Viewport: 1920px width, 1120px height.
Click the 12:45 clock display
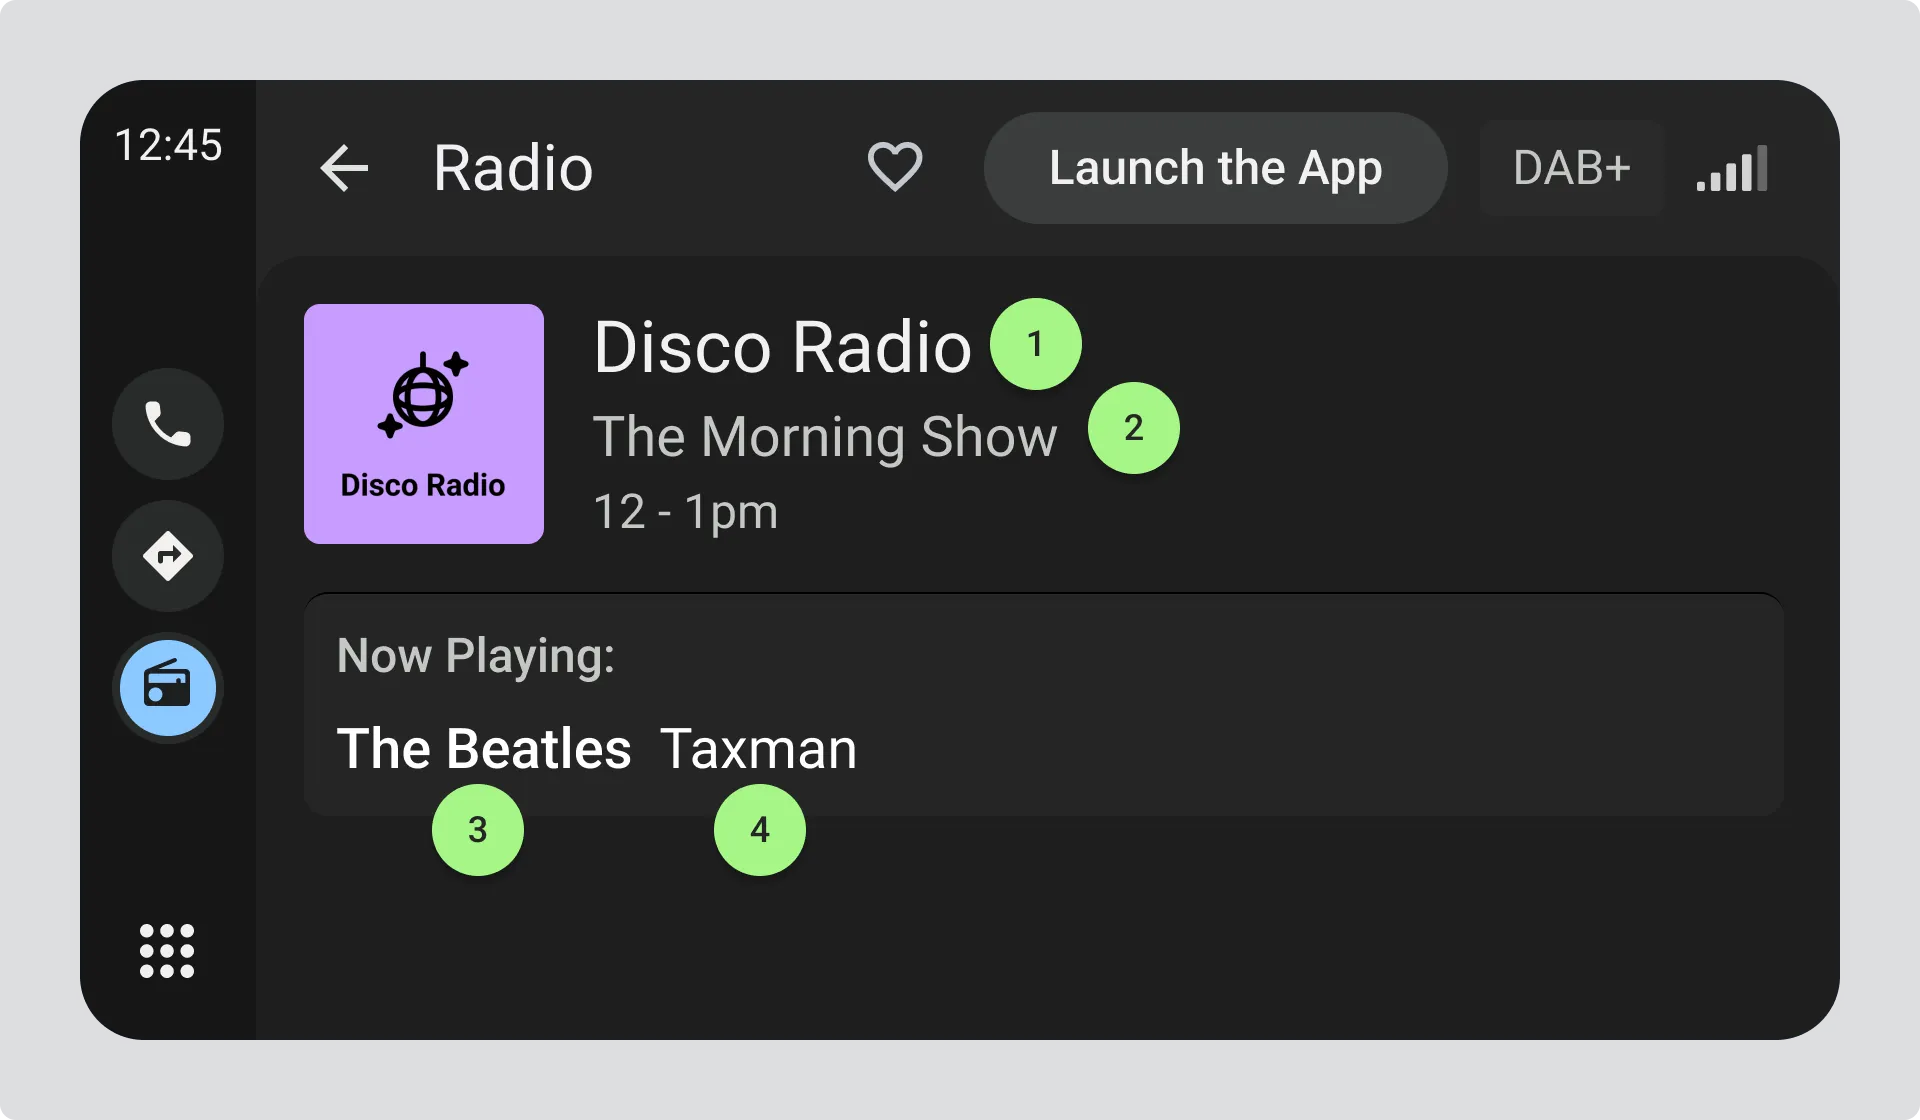click(168, 145)
